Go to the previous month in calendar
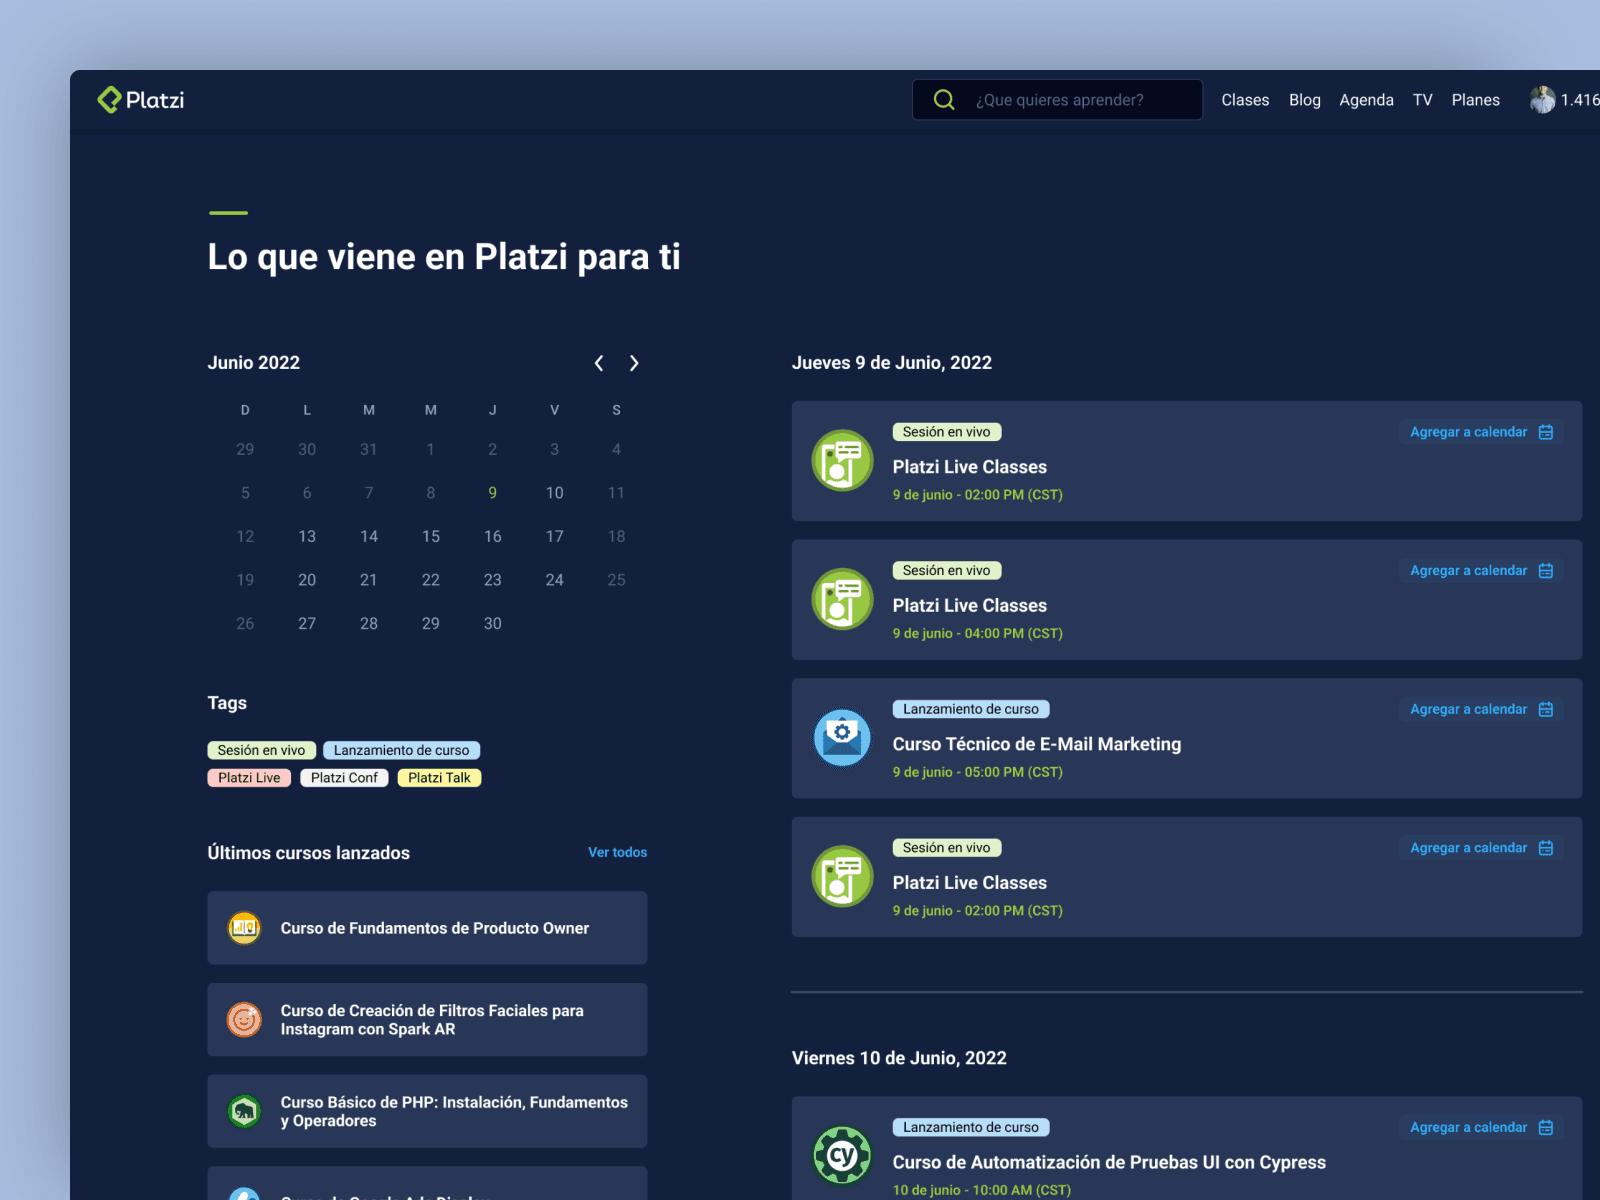Image resolution: width=1600 pixels, height=1200 pixels. coord(599,363)
